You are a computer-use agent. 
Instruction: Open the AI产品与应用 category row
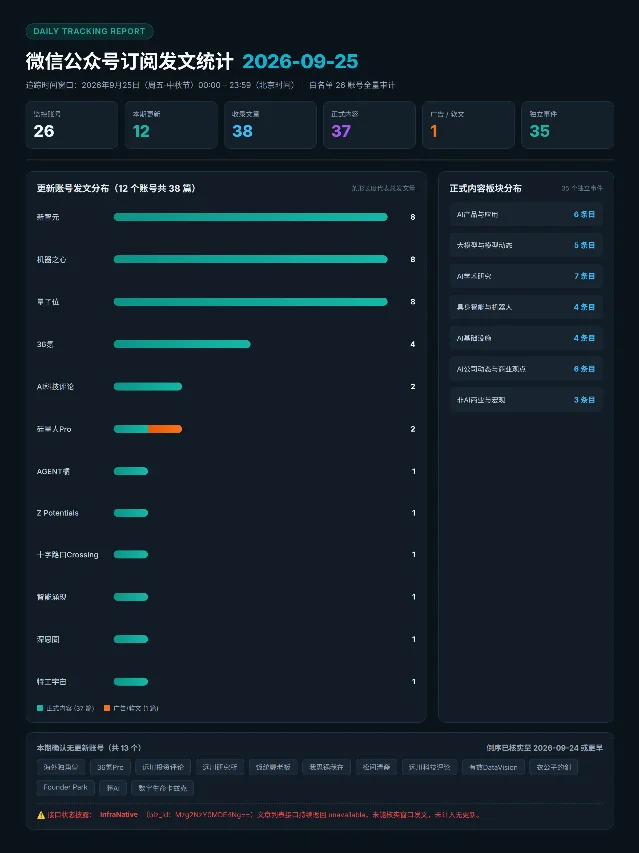tap(526, 214)
